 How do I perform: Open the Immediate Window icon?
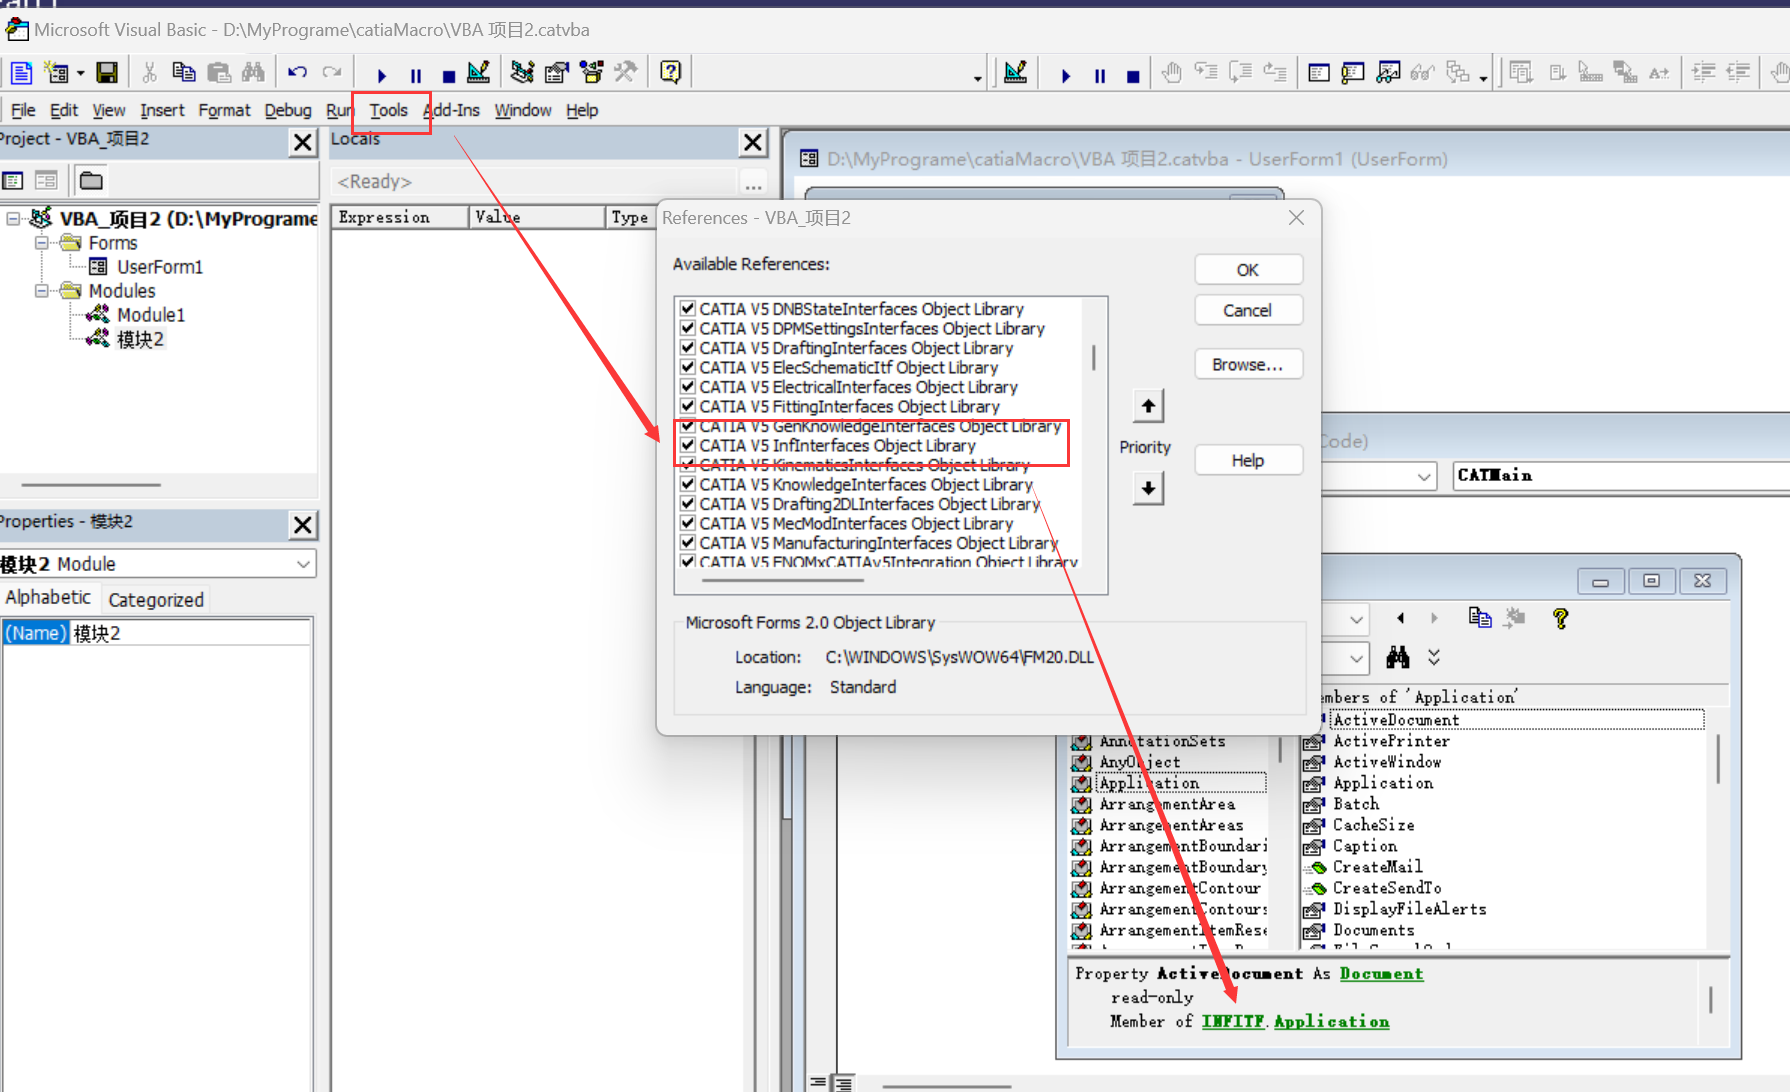tap(1353, 72)
